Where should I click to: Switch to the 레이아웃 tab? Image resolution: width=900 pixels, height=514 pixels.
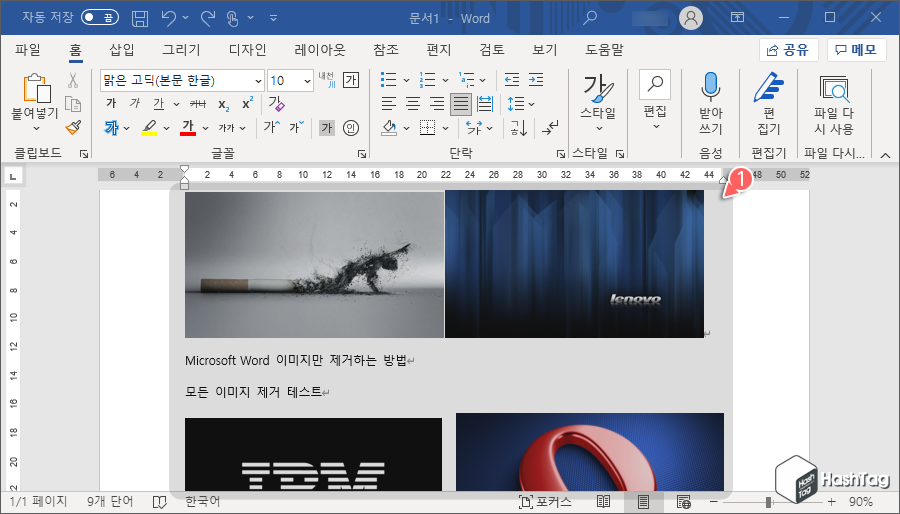(x=320, y=50)
